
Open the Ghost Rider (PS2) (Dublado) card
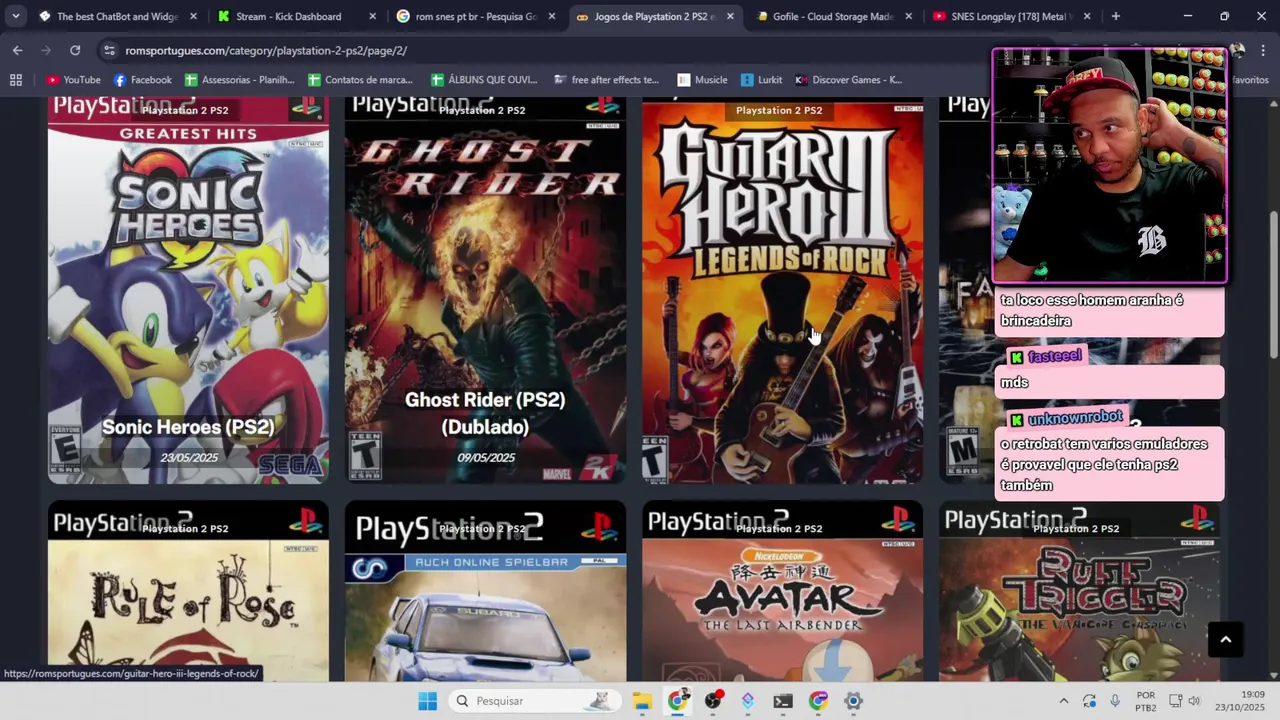pos(485,290)
